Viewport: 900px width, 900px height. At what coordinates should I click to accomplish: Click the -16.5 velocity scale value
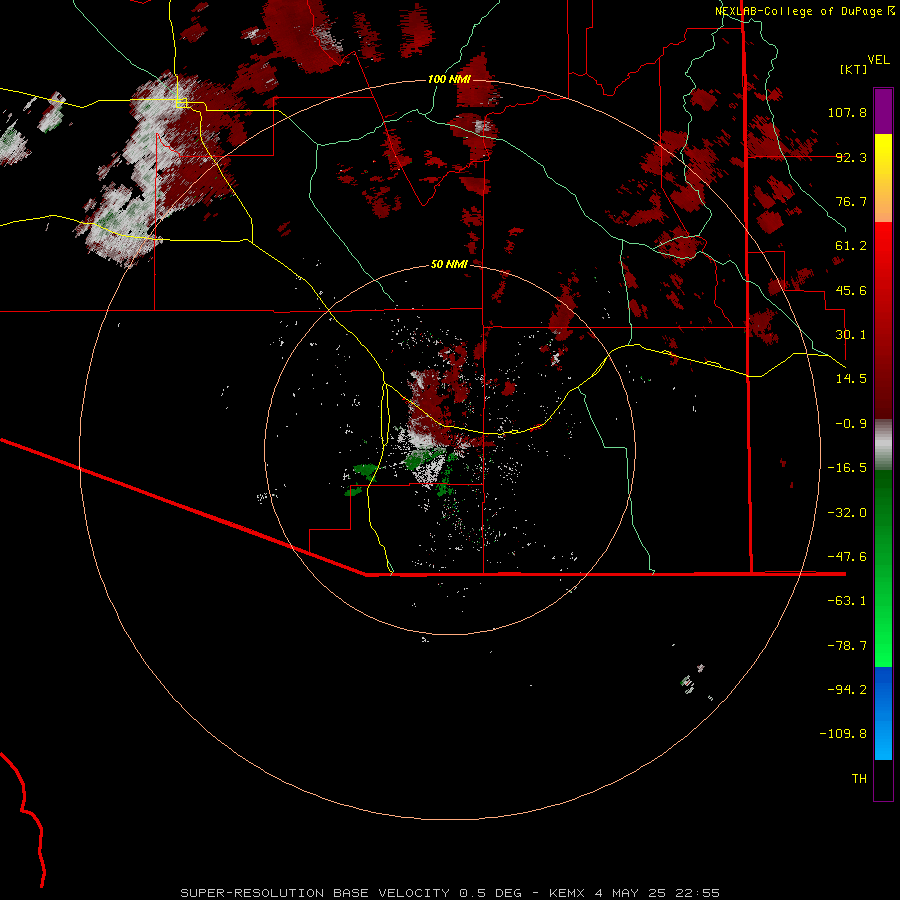click(847, 468)
